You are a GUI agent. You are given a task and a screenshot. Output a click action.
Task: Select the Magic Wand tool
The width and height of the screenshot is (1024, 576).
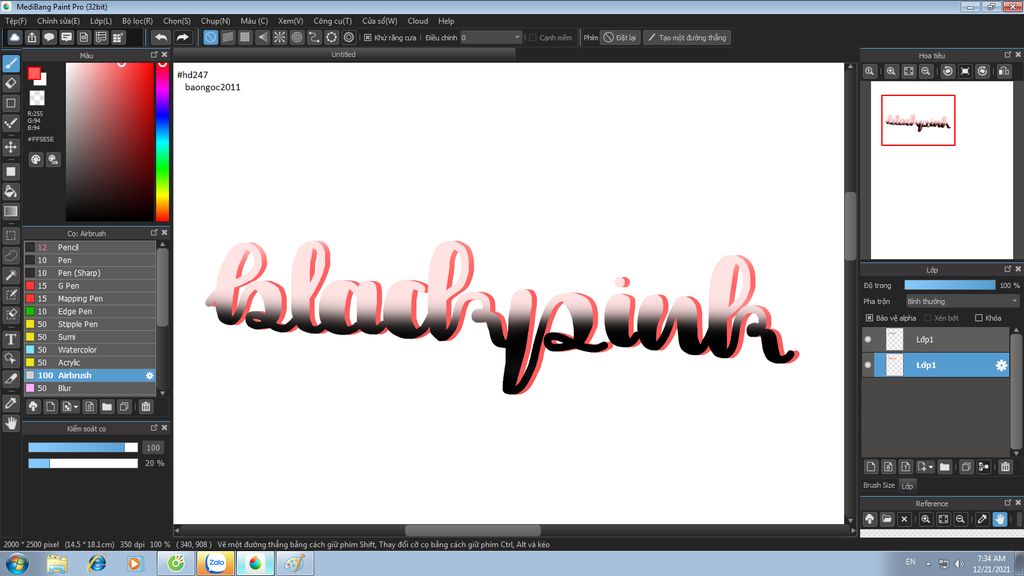tap(10, 275)
